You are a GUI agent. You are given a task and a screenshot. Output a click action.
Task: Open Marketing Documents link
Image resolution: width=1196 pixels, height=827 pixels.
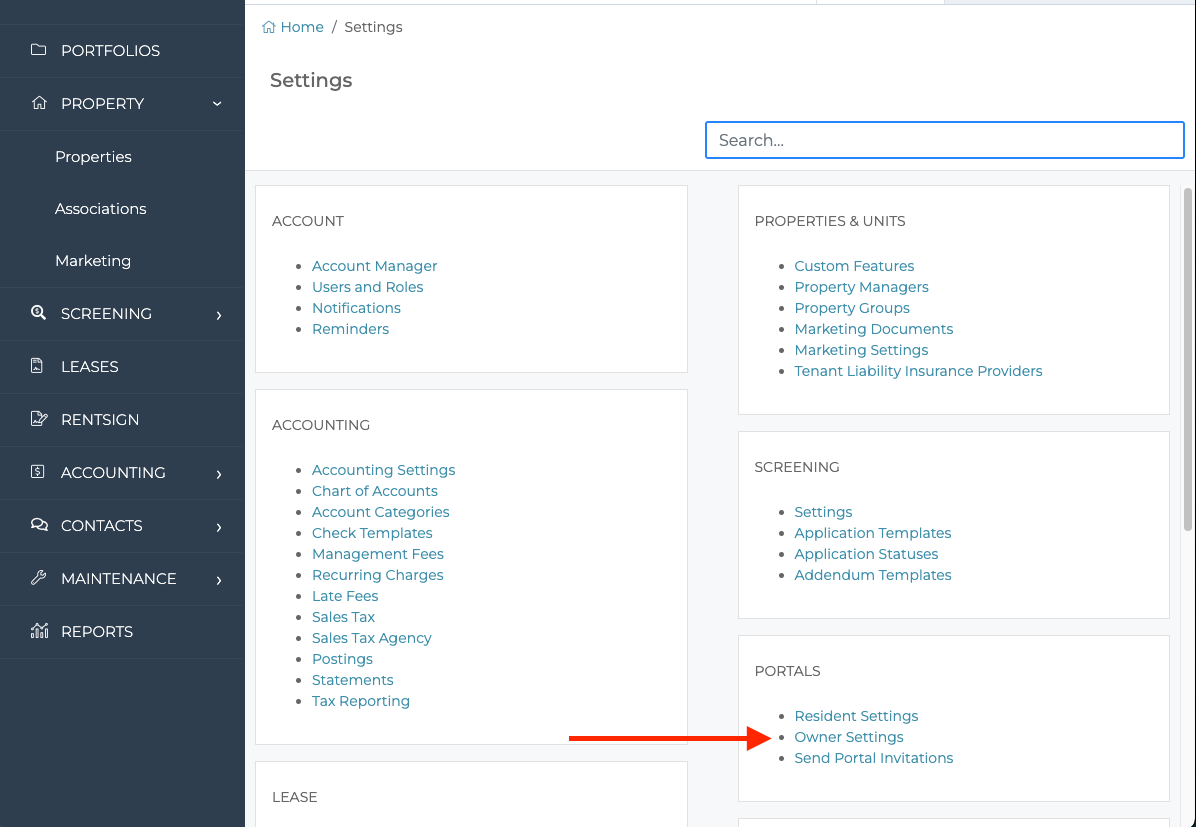click(x=873, y=329)
